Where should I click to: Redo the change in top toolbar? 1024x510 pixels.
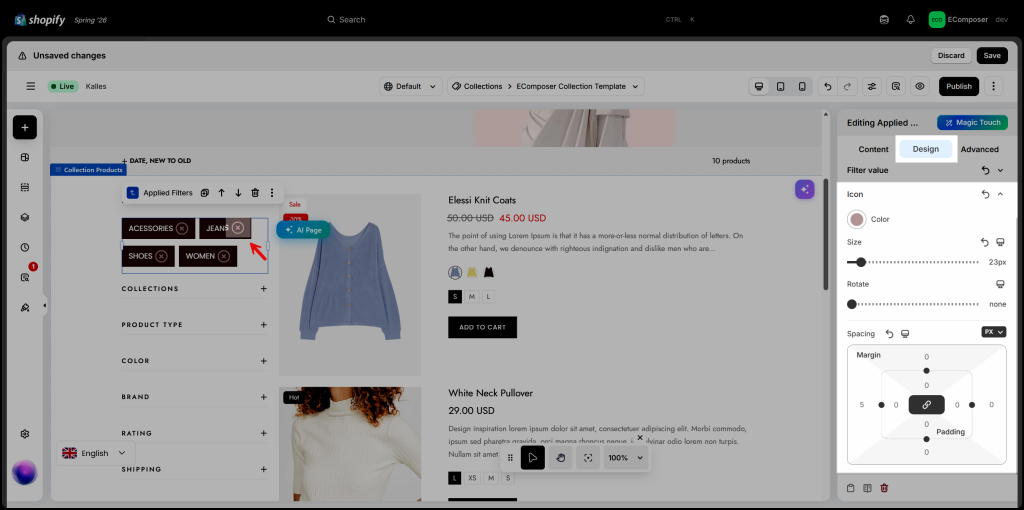(847, 86)
